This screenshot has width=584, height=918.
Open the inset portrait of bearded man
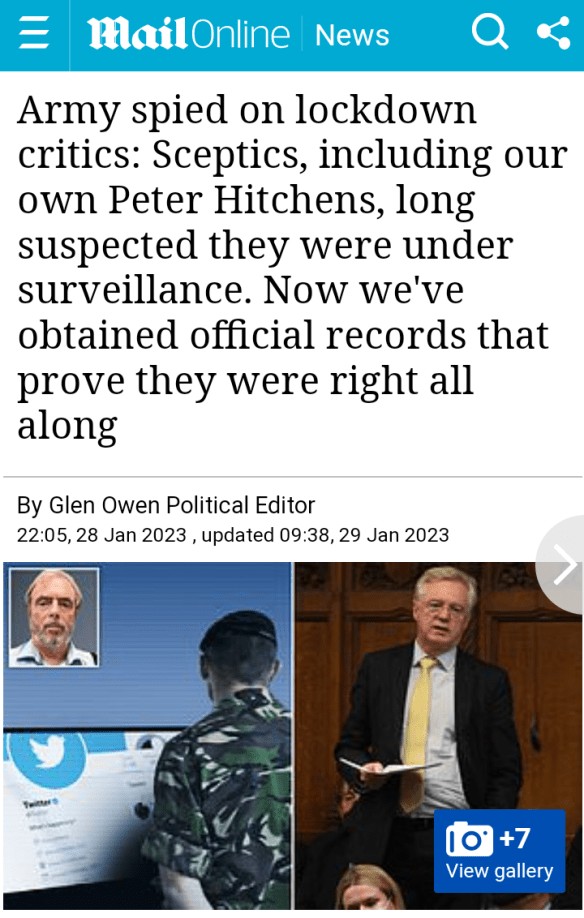click(x=54, y=617)
